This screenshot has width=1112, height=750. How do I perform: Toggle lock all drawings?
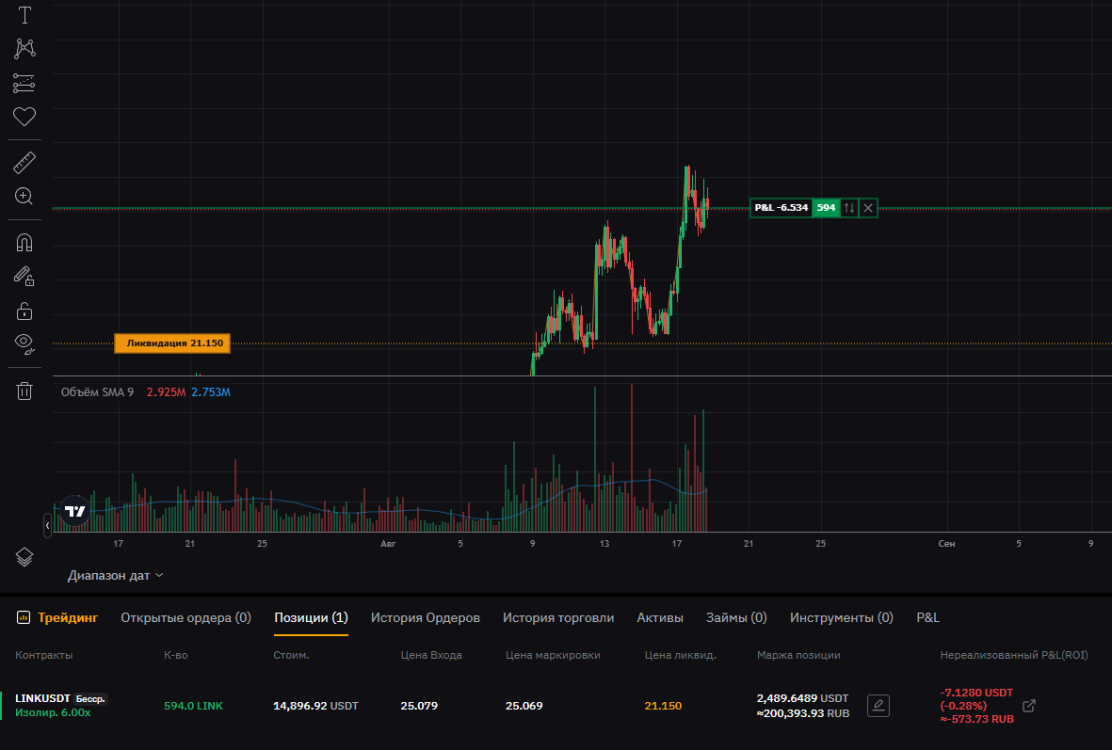[x=24, y=310]
